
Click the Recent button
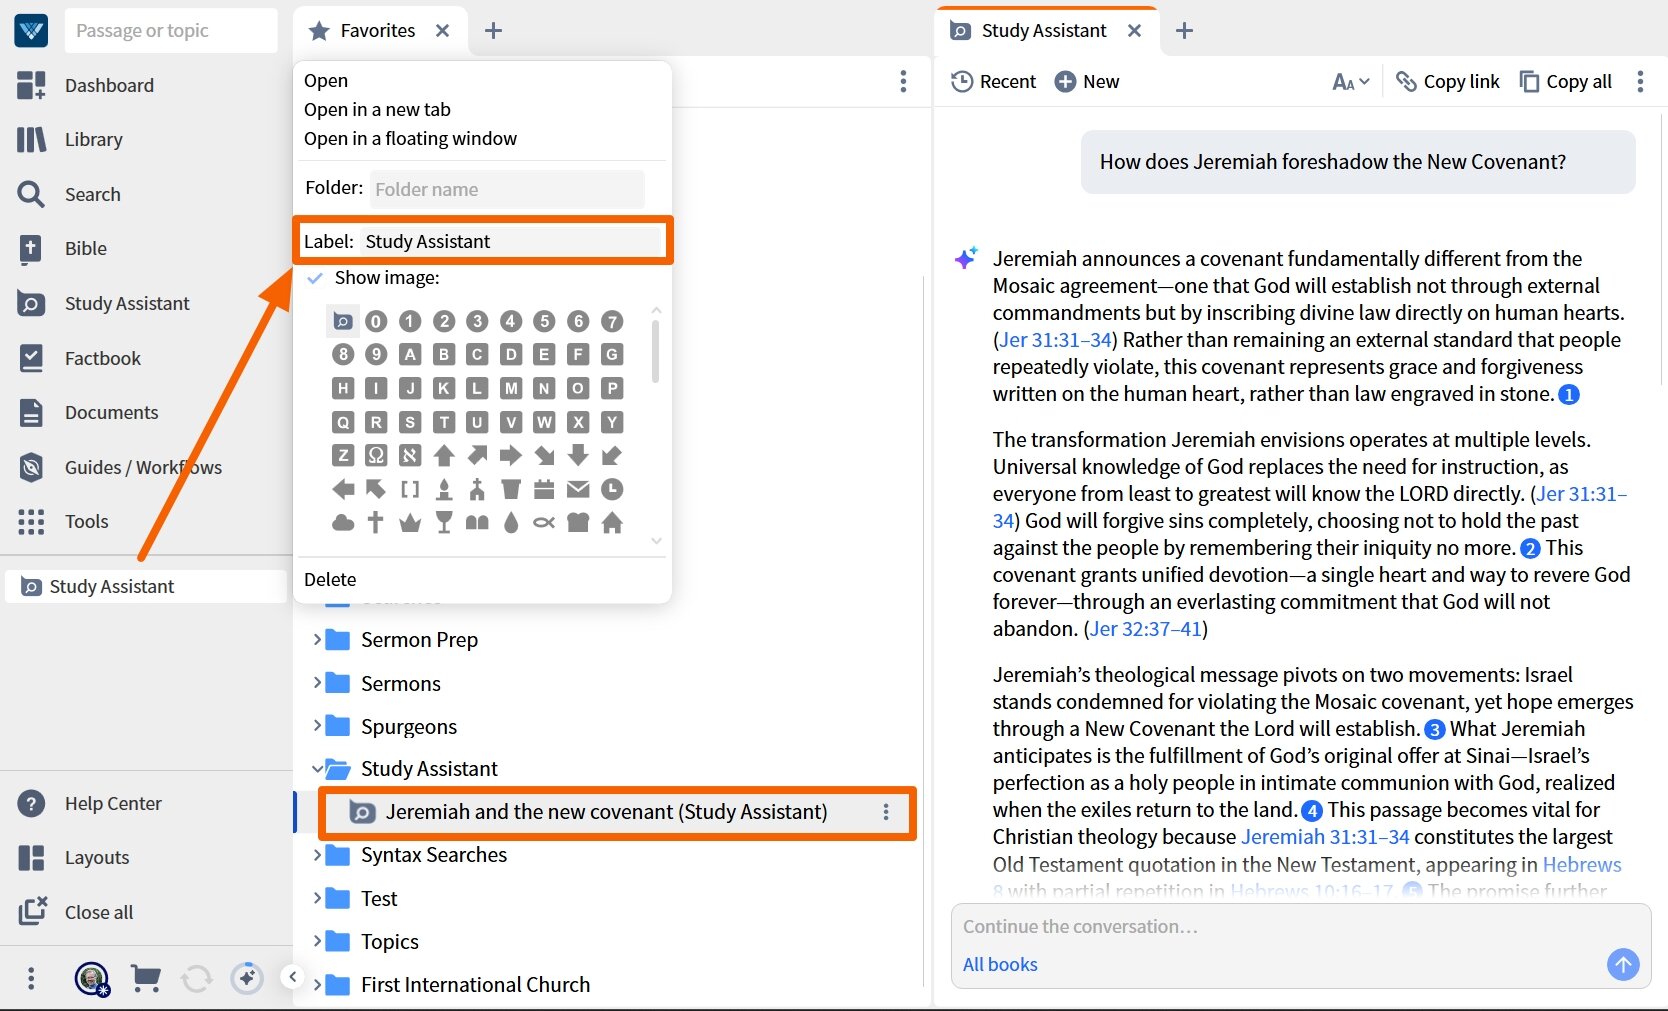[x=993, y=82]
